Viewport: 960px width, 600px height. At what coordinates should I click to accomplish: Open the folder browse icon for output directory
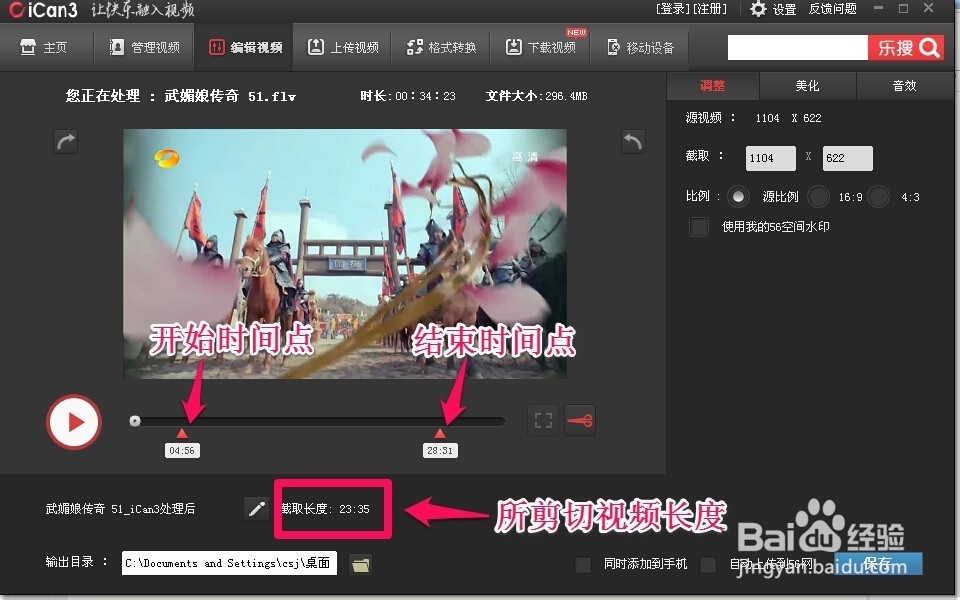tap(361, 564)
